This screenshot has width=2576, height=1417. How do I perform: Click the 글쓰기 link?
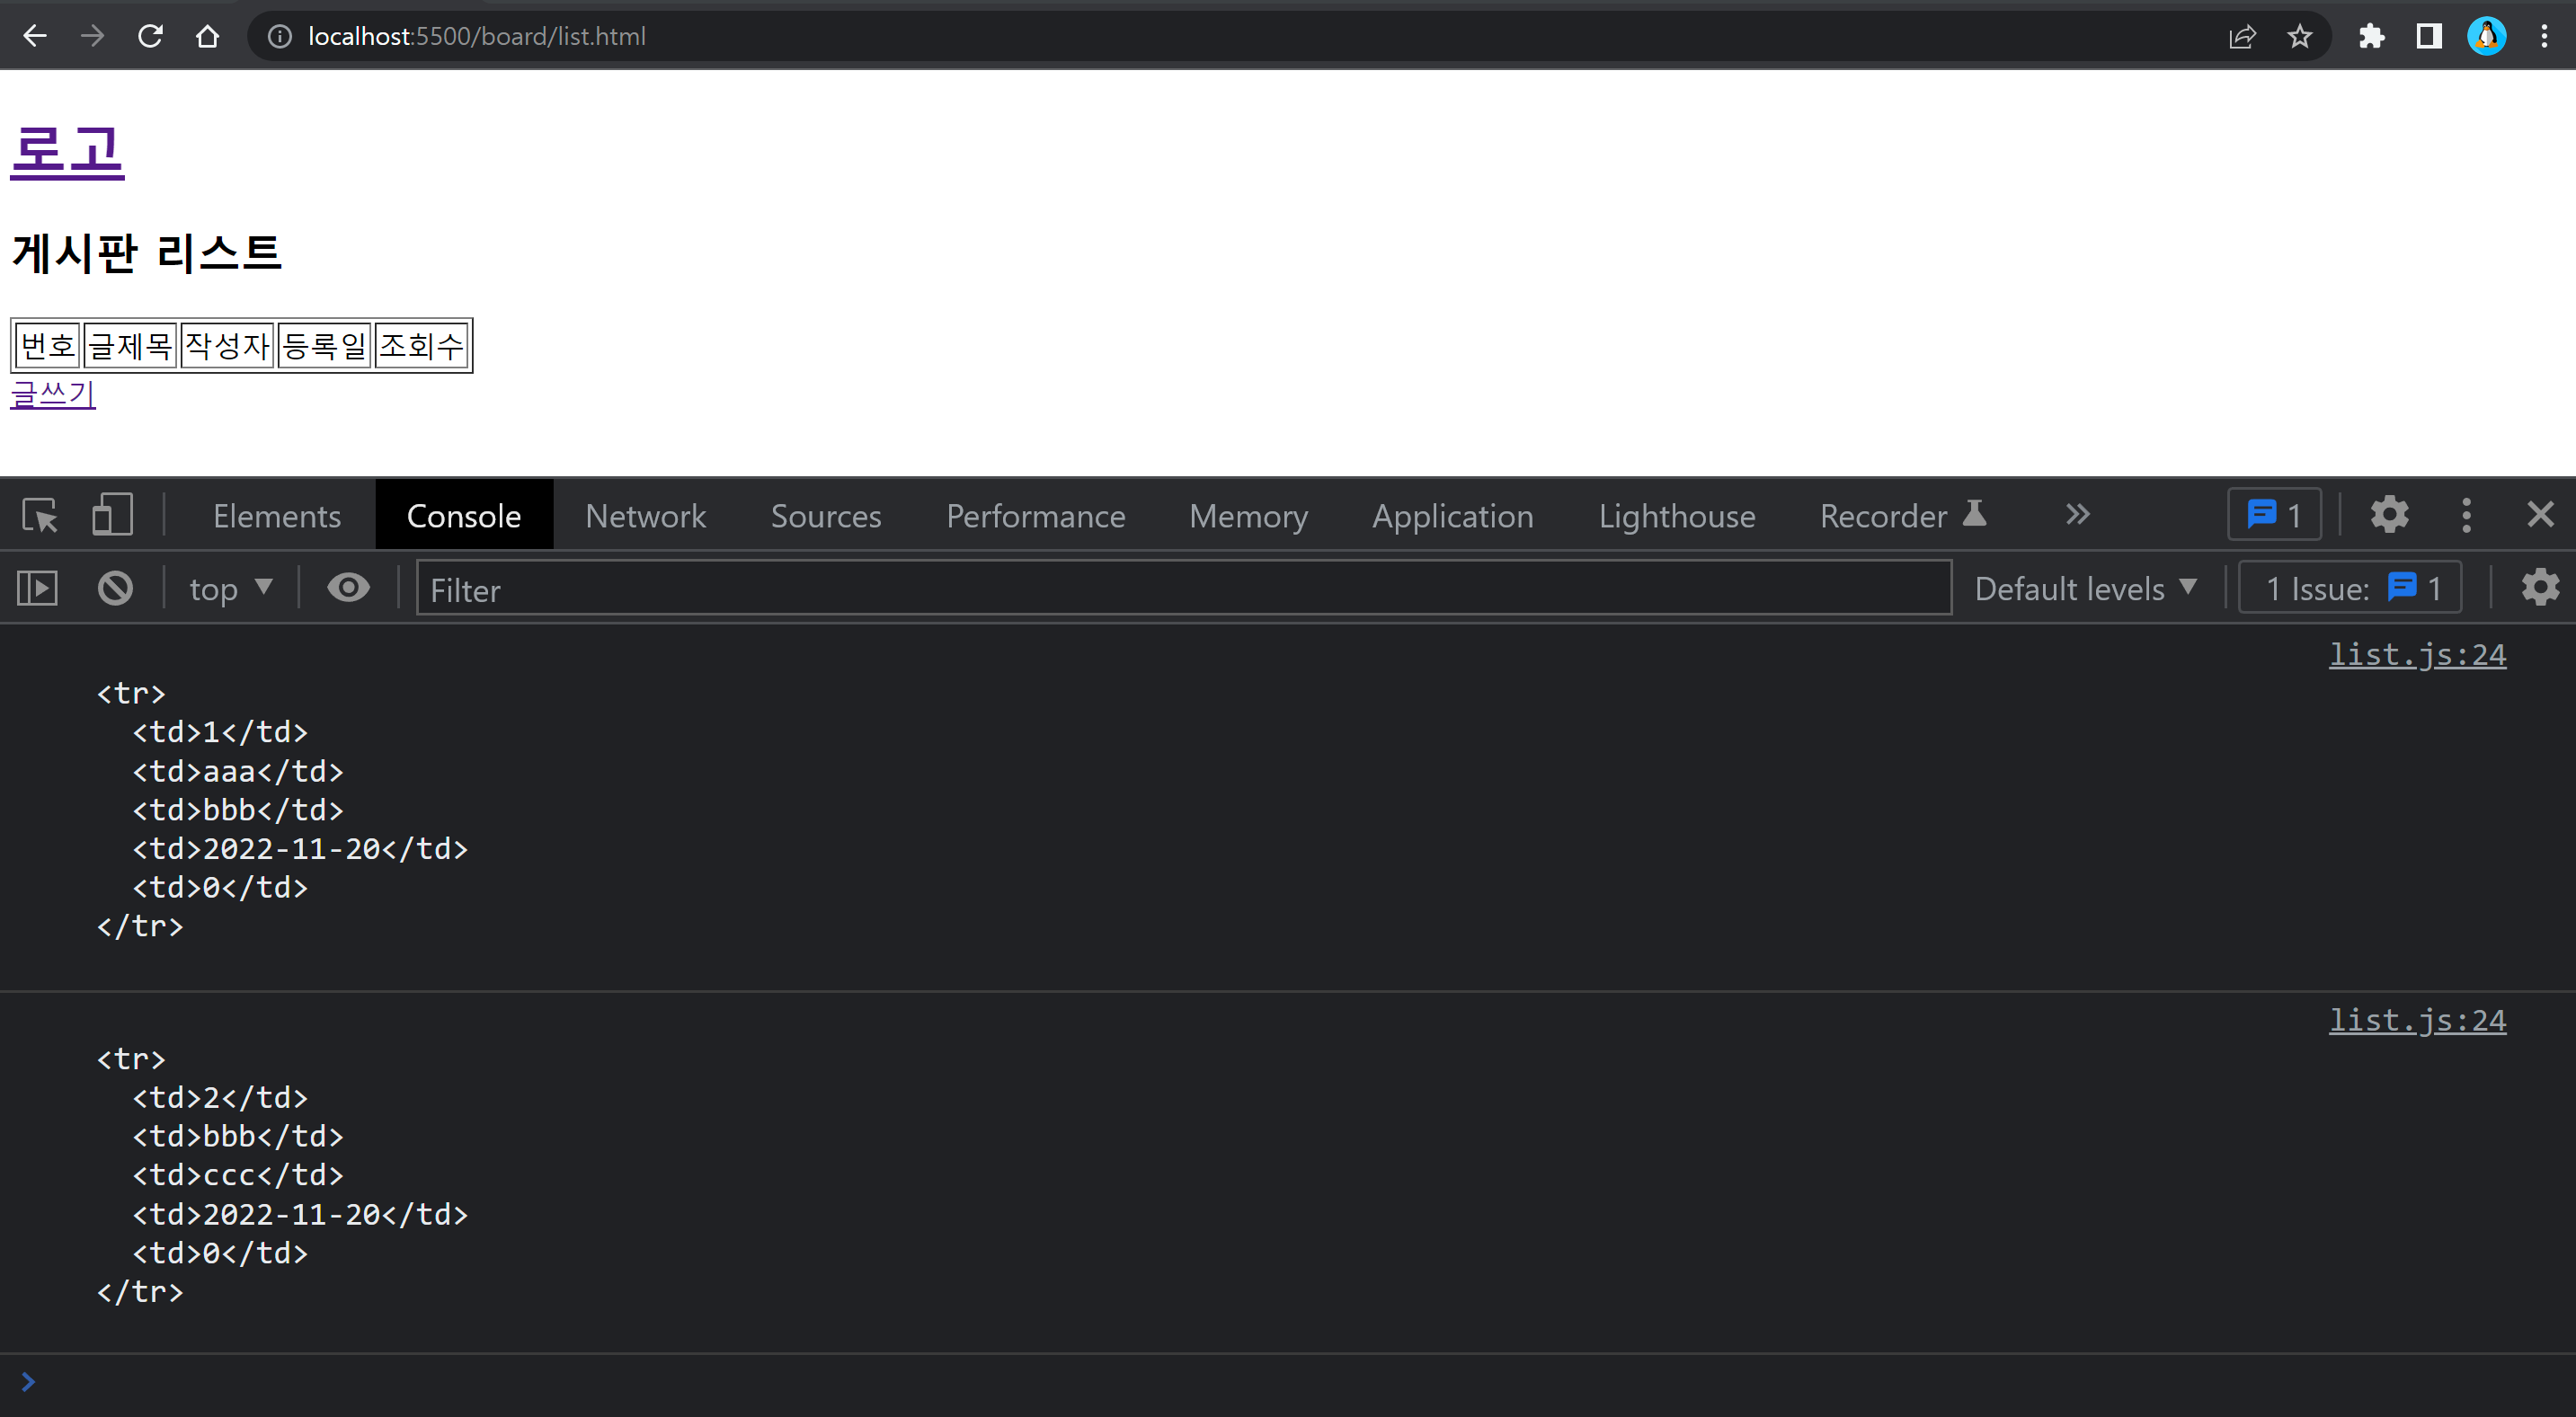[53, 394]
